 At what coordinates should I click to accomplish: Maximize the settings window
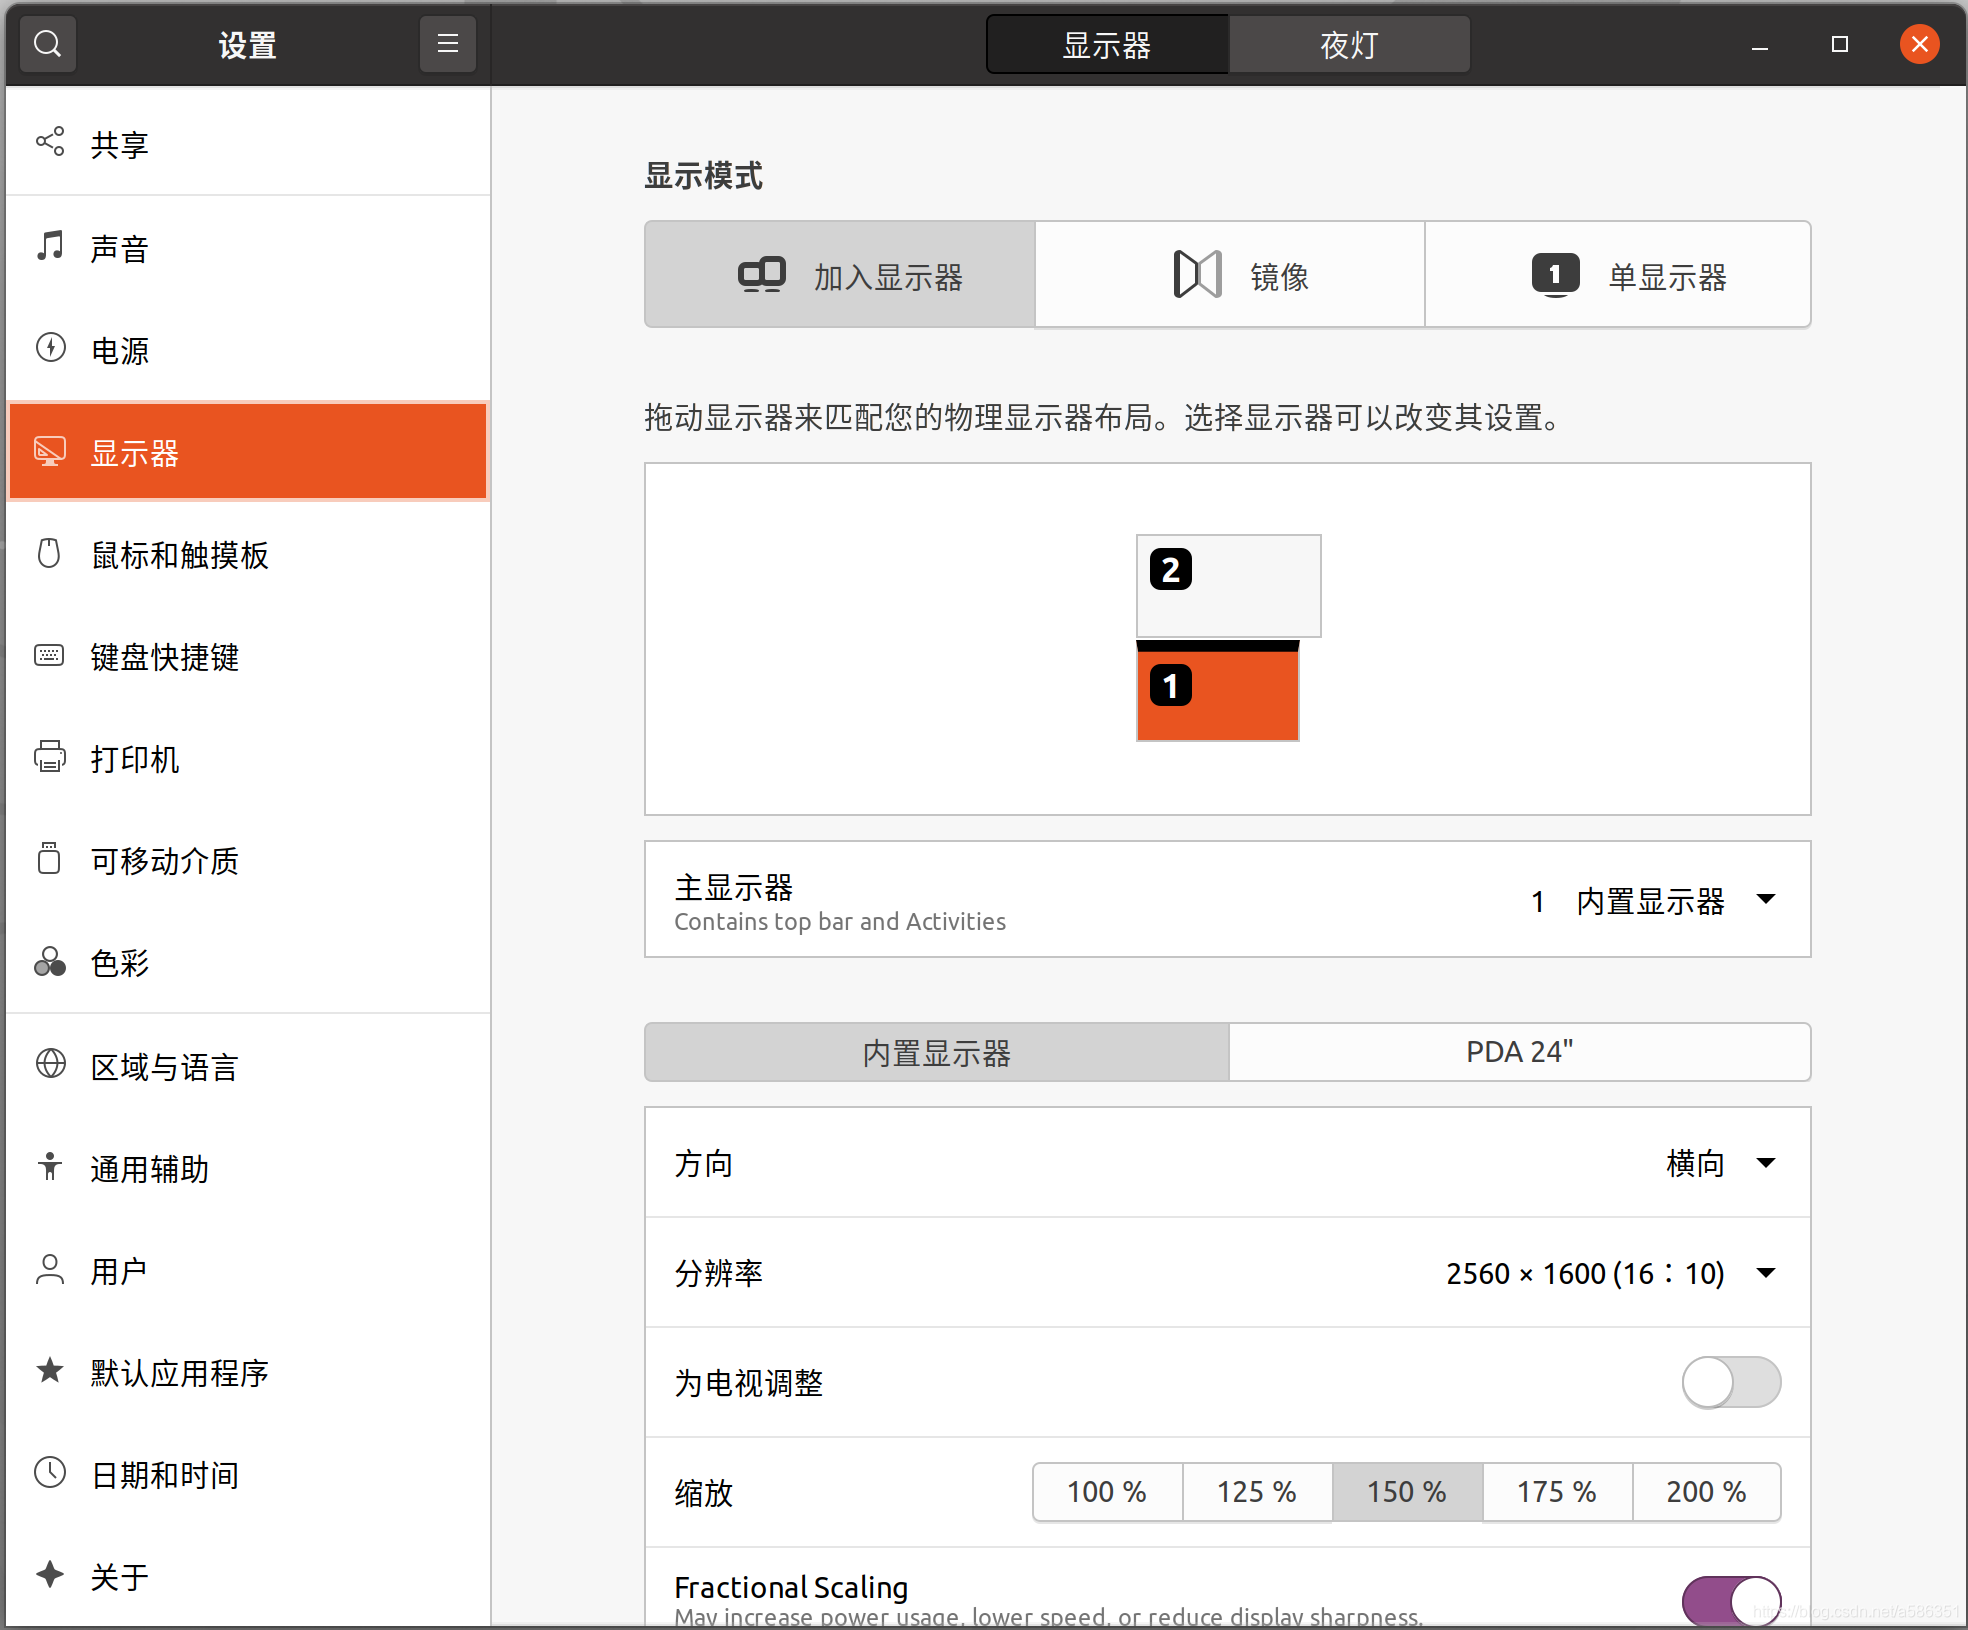[1840, 45]
